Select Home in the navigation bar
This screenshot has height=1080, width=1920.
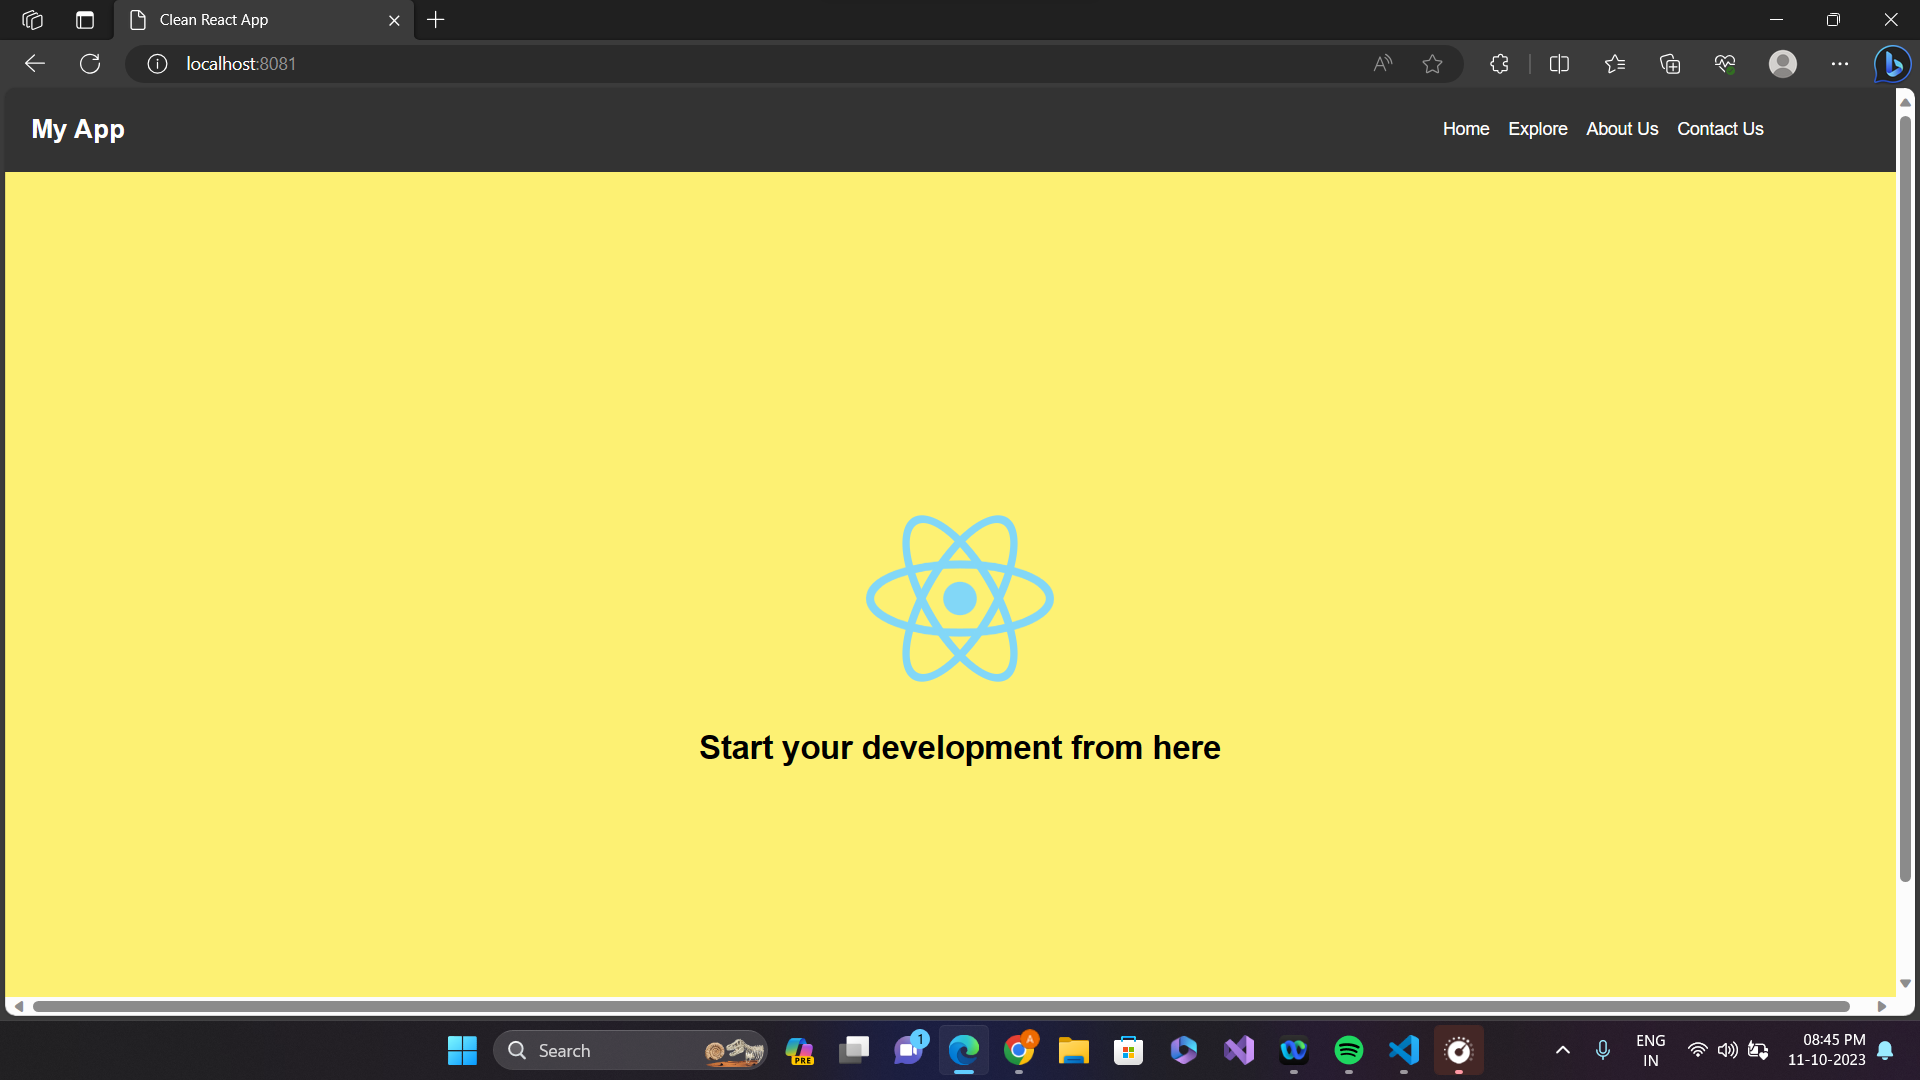(1465, 129)
